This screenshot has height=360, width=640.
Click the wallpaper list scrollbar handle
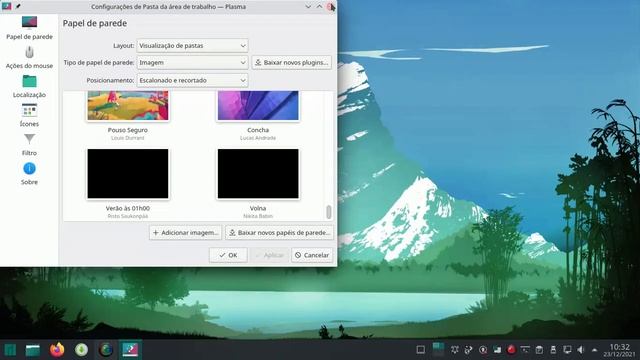329,212
